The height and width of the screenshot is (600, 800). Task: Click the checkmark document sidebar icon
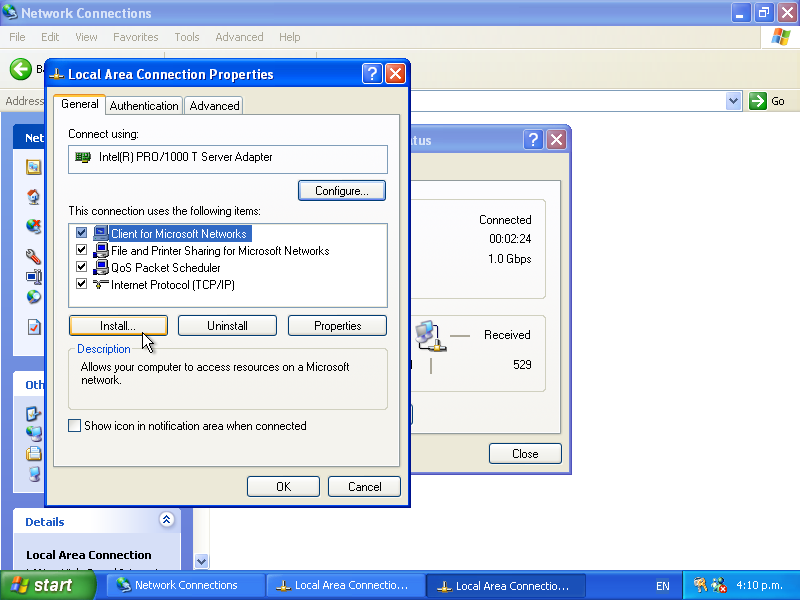coord(34,327)
